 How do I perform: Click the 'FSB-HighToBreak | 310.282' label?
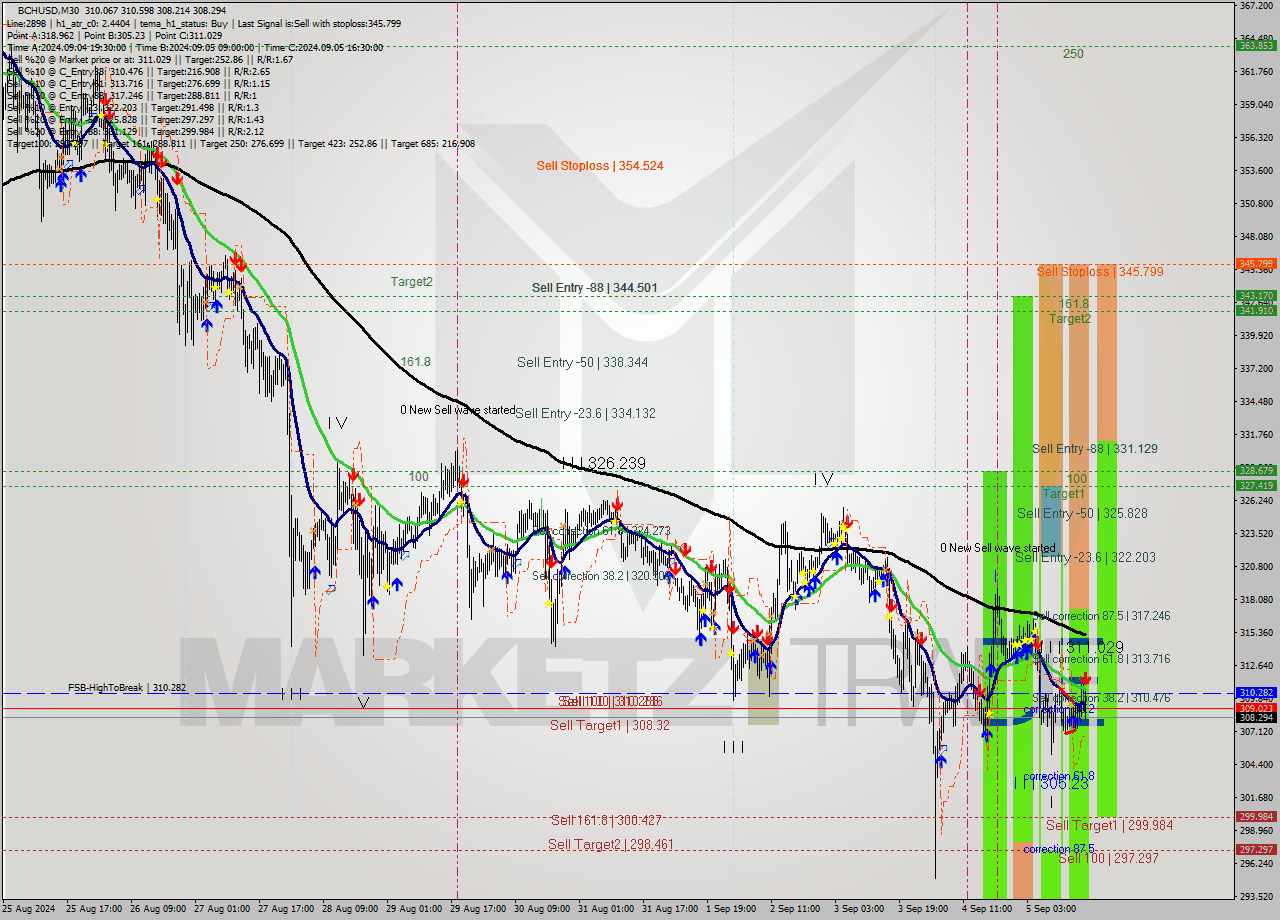[x=127, y=688]
